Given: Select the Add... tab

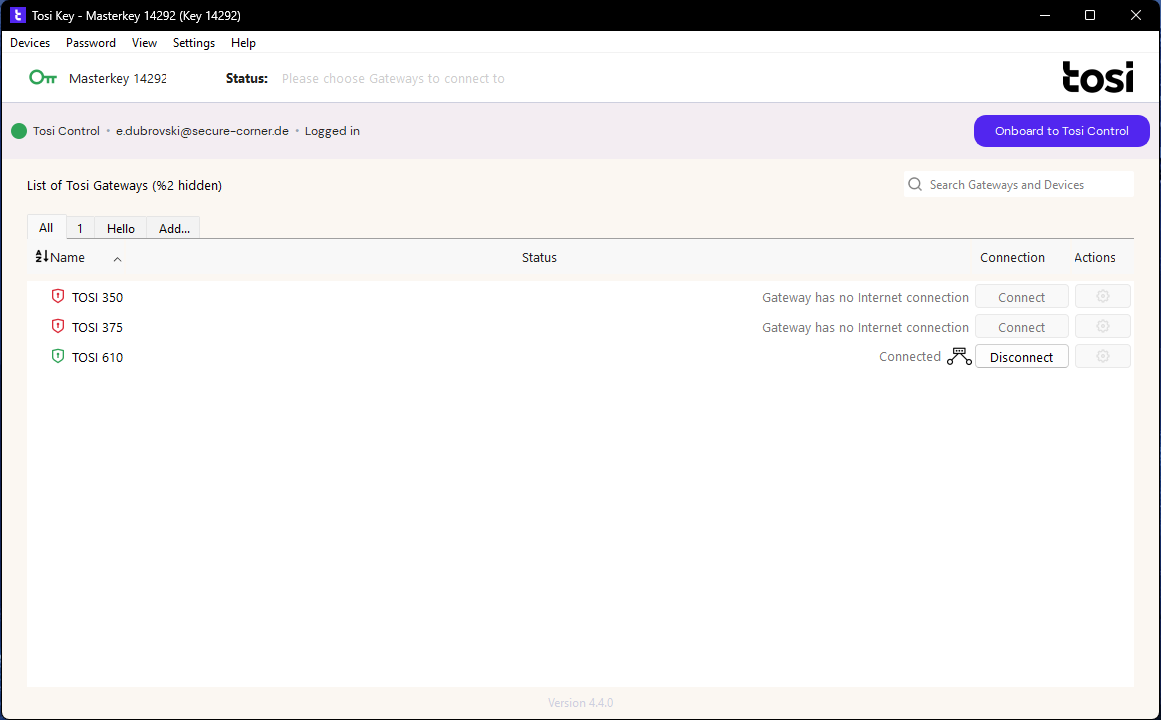Looking at the screenshot, I should click(x=174, y=228).
